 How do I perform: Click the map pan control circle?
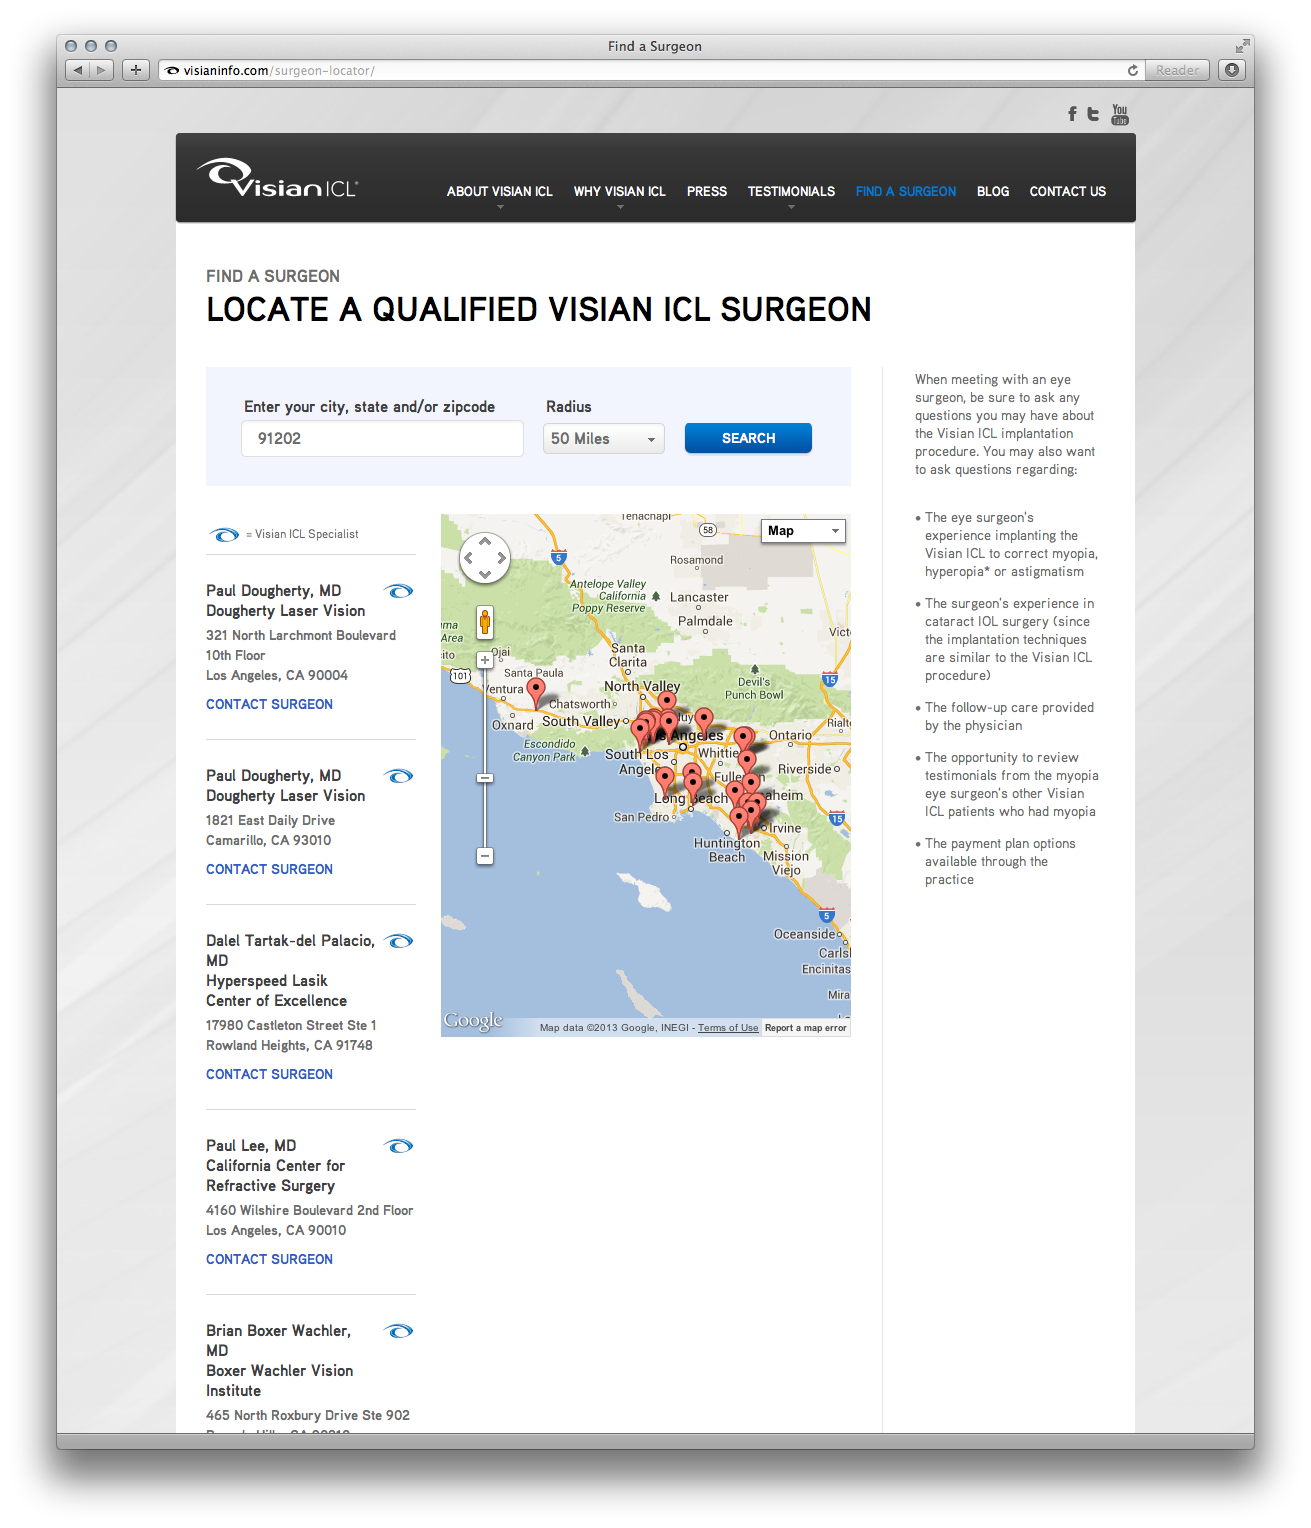[485, 558]
